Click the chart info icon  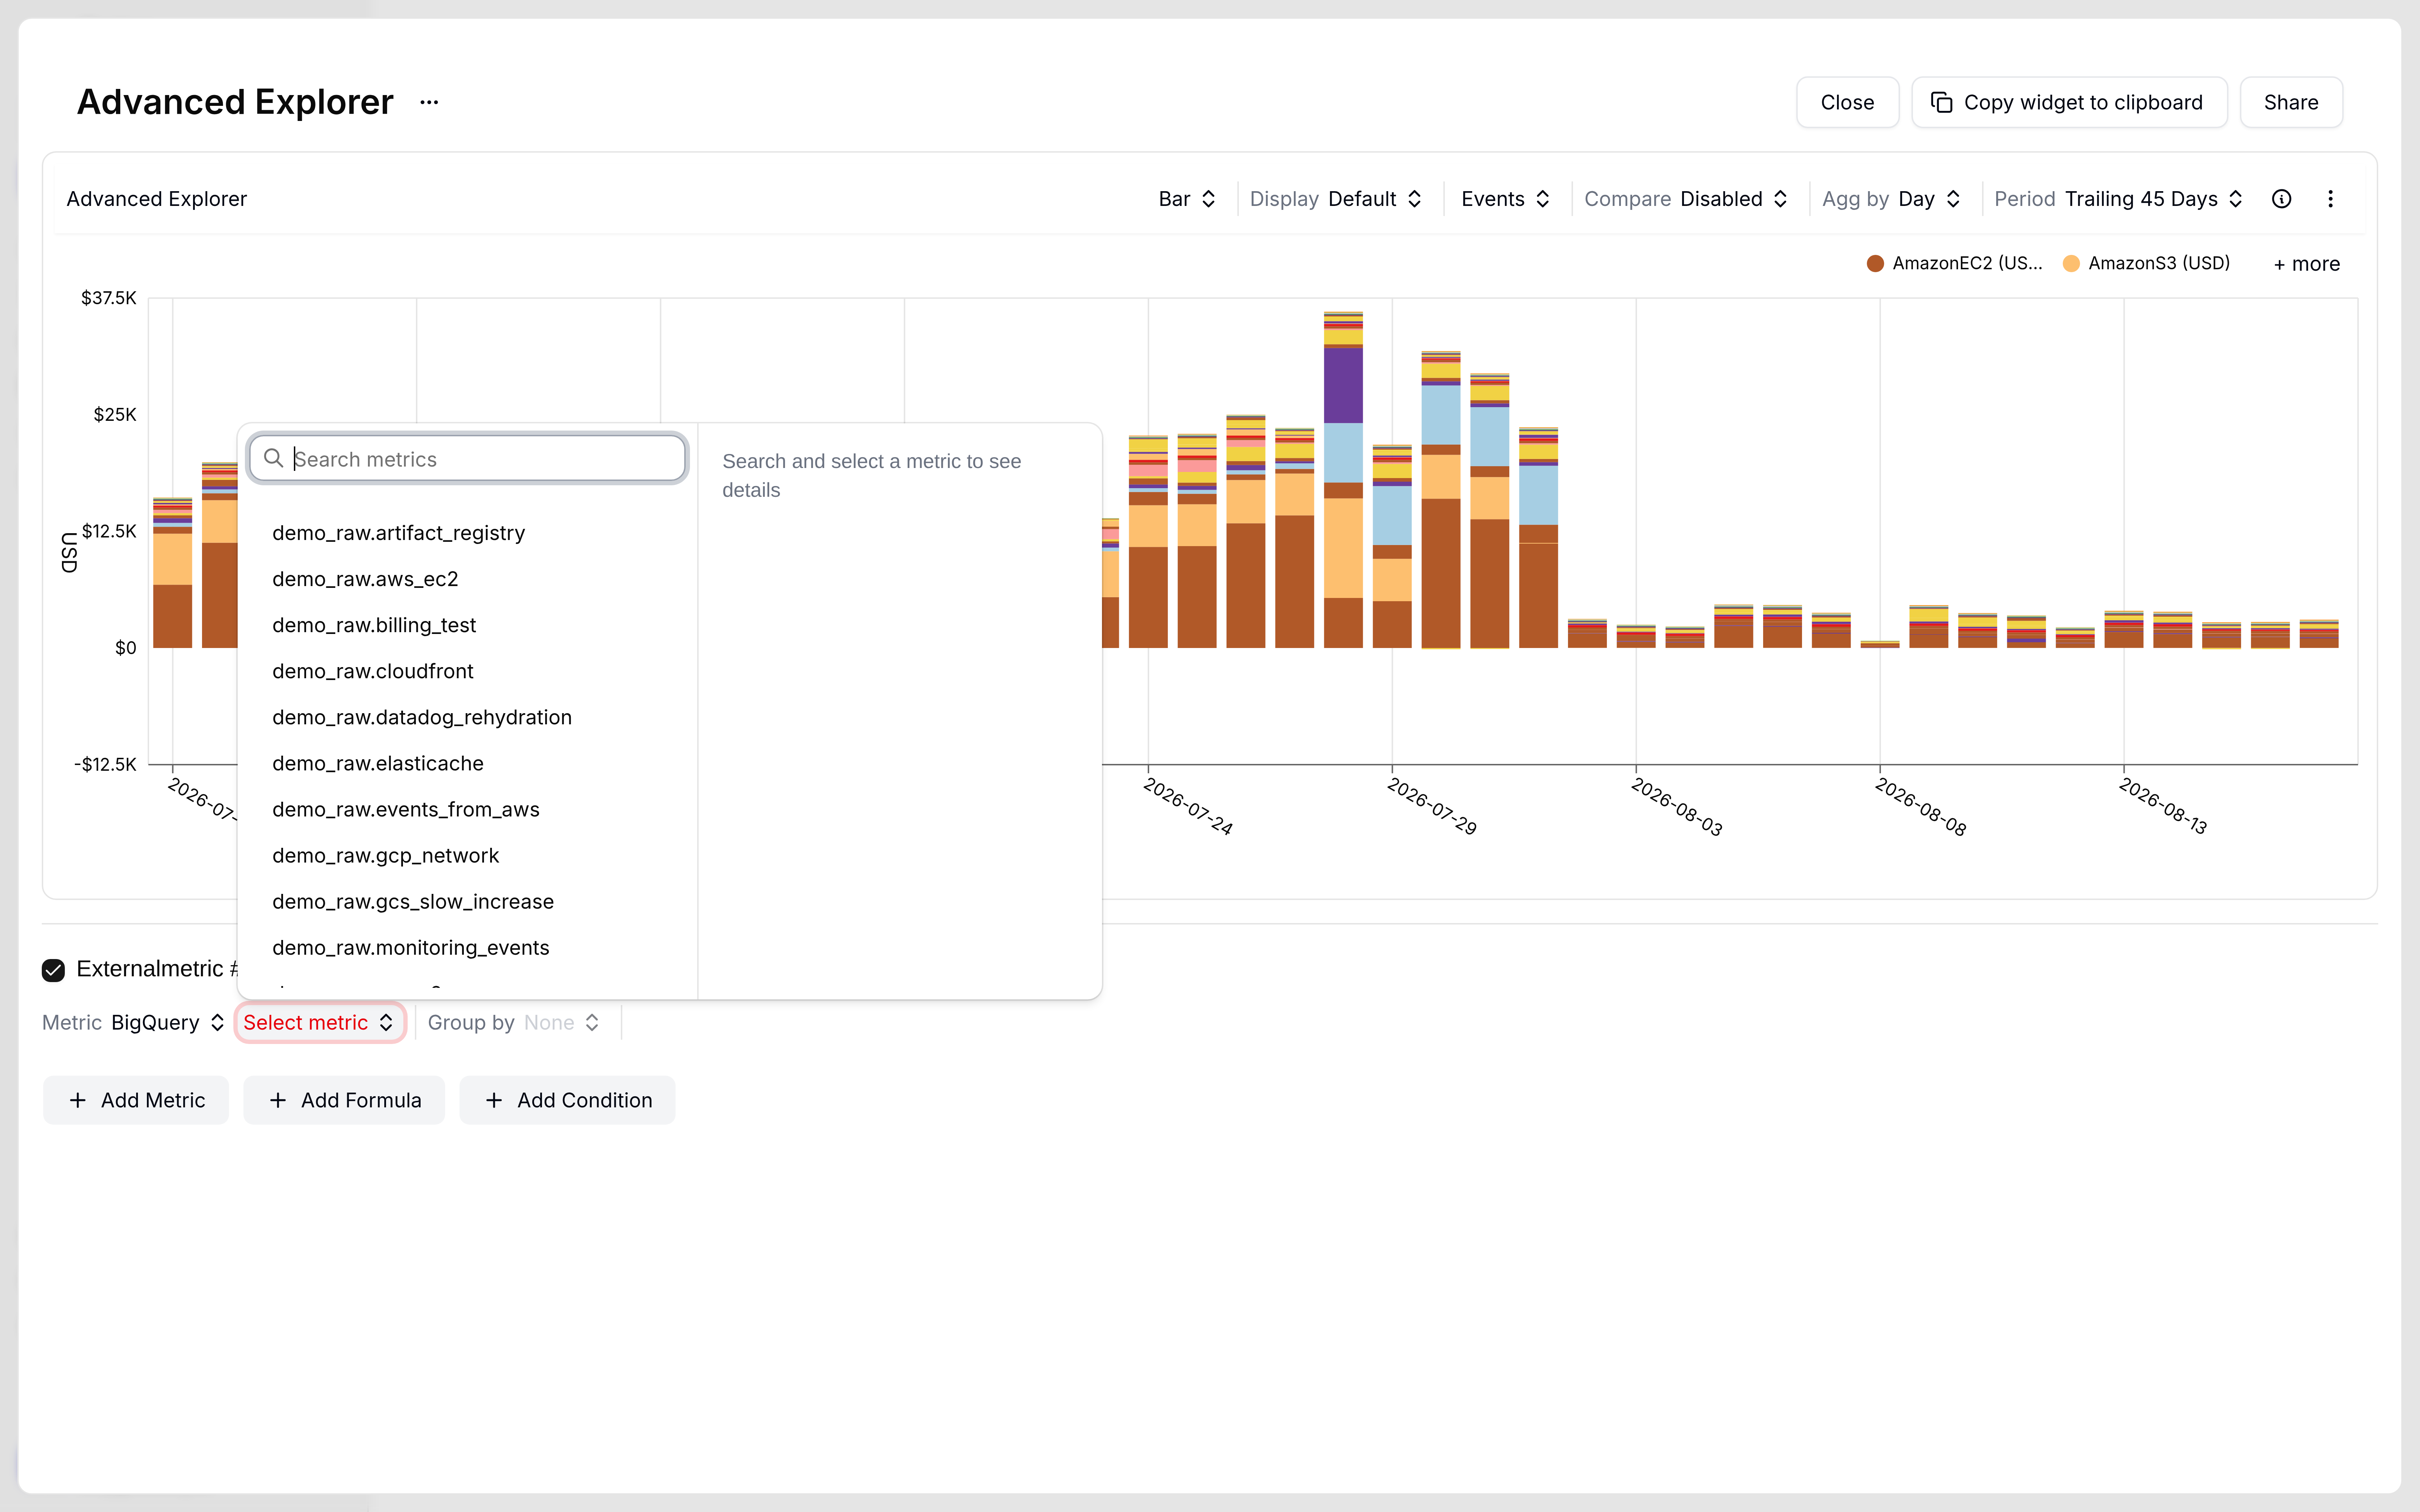2281,199
